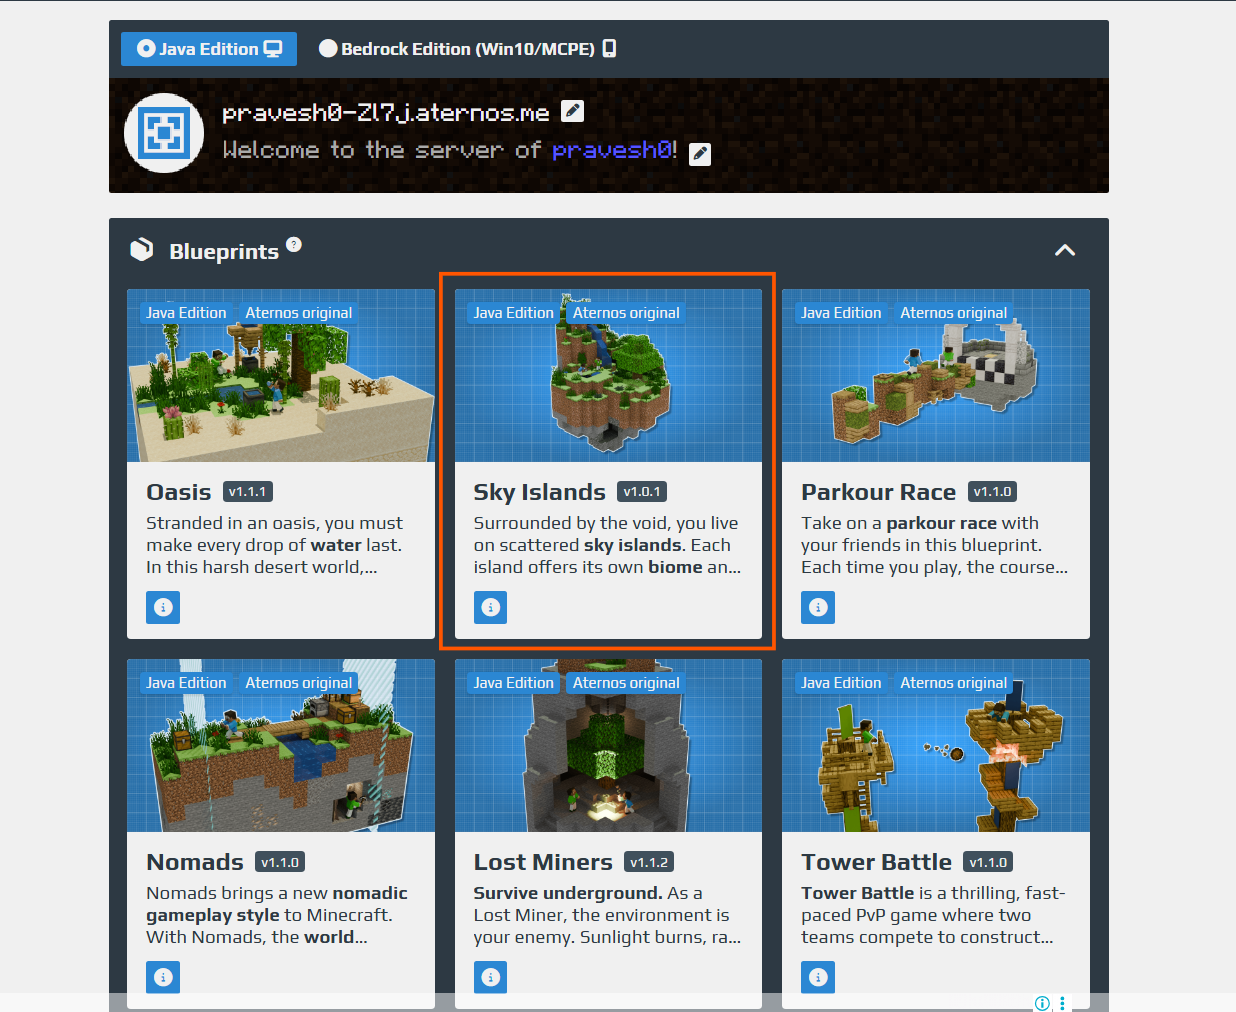Open the Tower Battle info button
Viewport: 1236px width, 1012px height.
tap(818, 977)
